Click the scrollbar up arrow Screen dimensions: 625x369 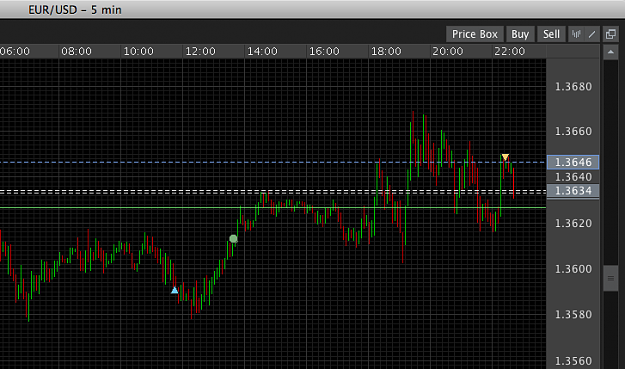click(x=611, y=52)
